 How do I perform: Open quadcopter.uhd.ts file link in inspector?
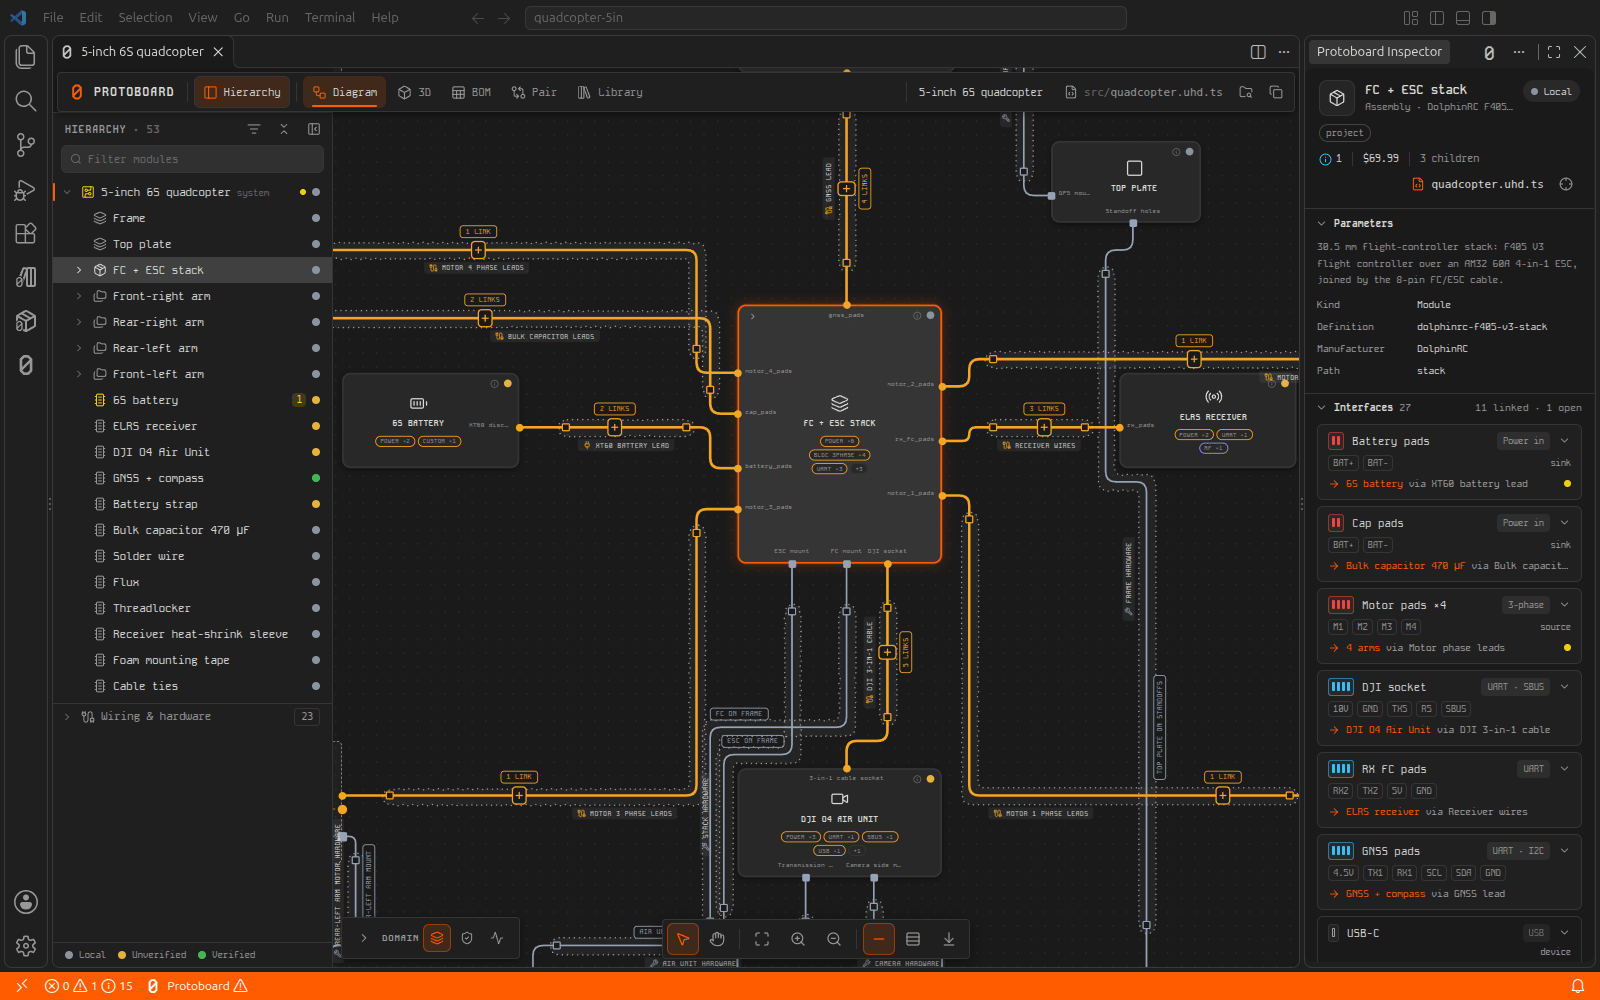click(x=1478, y=184)
